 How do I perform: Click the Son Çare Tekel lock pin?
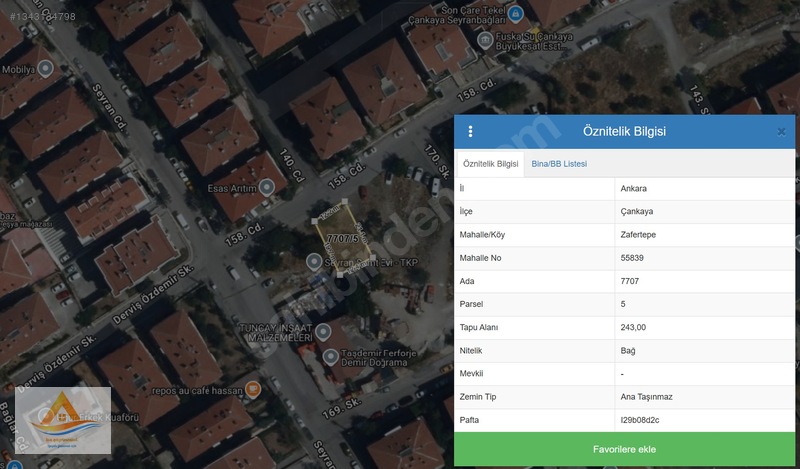click(x=515, y=13)
